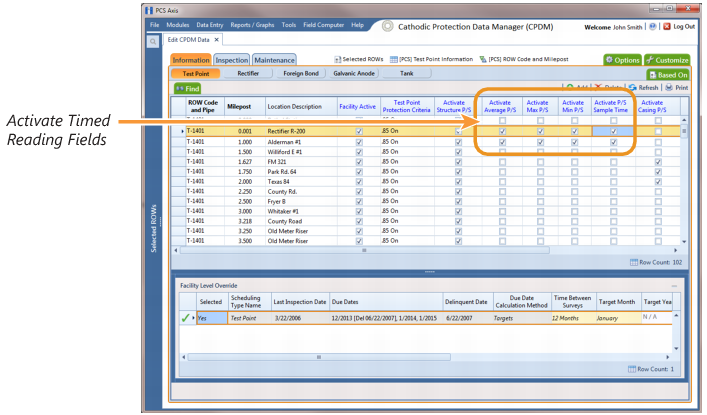Select the Foreign Bond facility button
The height and width of the screenshot is (415, 707).
301,74
